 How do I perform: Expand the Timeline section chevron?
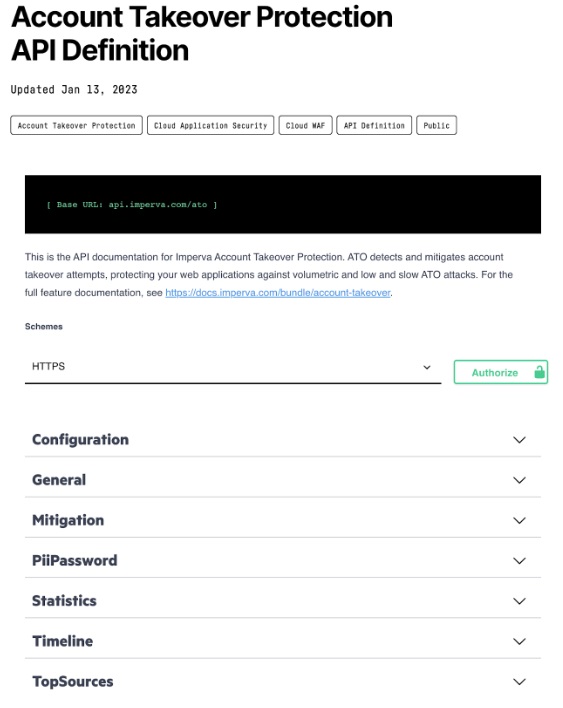pyautogui.click(x=519, y=641)
